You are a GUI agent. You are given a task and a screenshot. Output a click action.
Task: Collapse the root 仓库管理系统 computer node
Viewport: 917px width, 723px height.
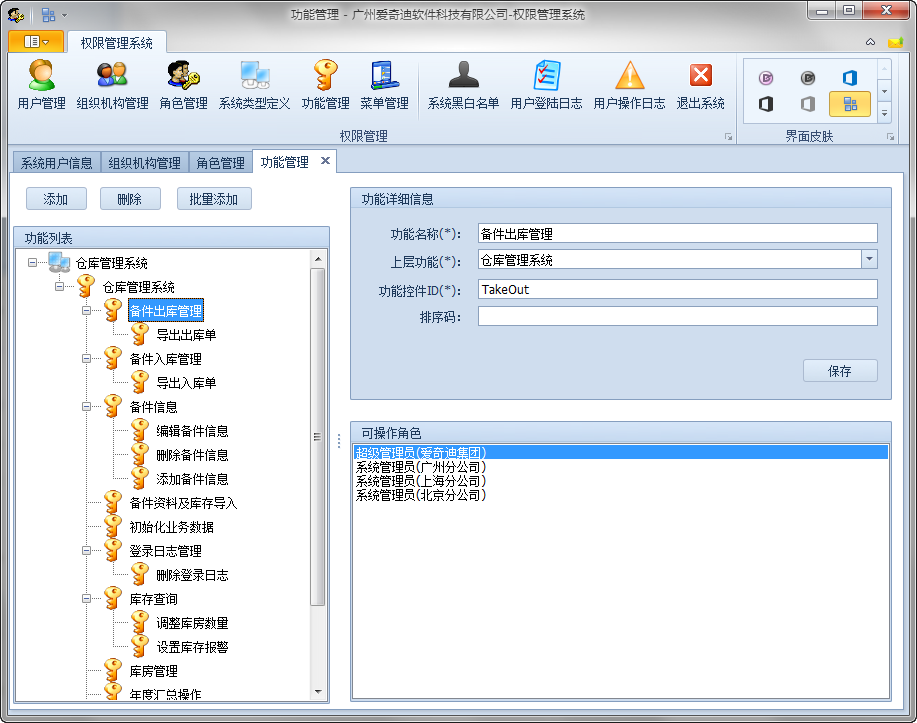pyautogui.click(x=32, y=263)
